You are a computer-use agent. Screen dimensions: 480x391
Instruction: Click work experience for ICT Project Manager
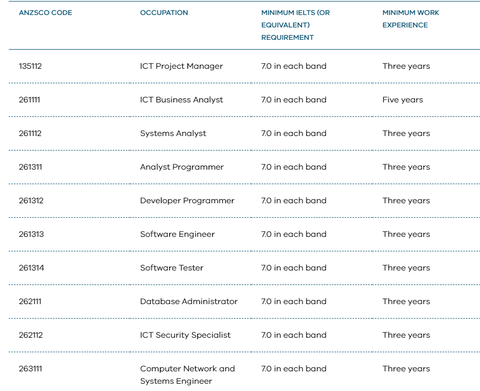tap(406, 66)
